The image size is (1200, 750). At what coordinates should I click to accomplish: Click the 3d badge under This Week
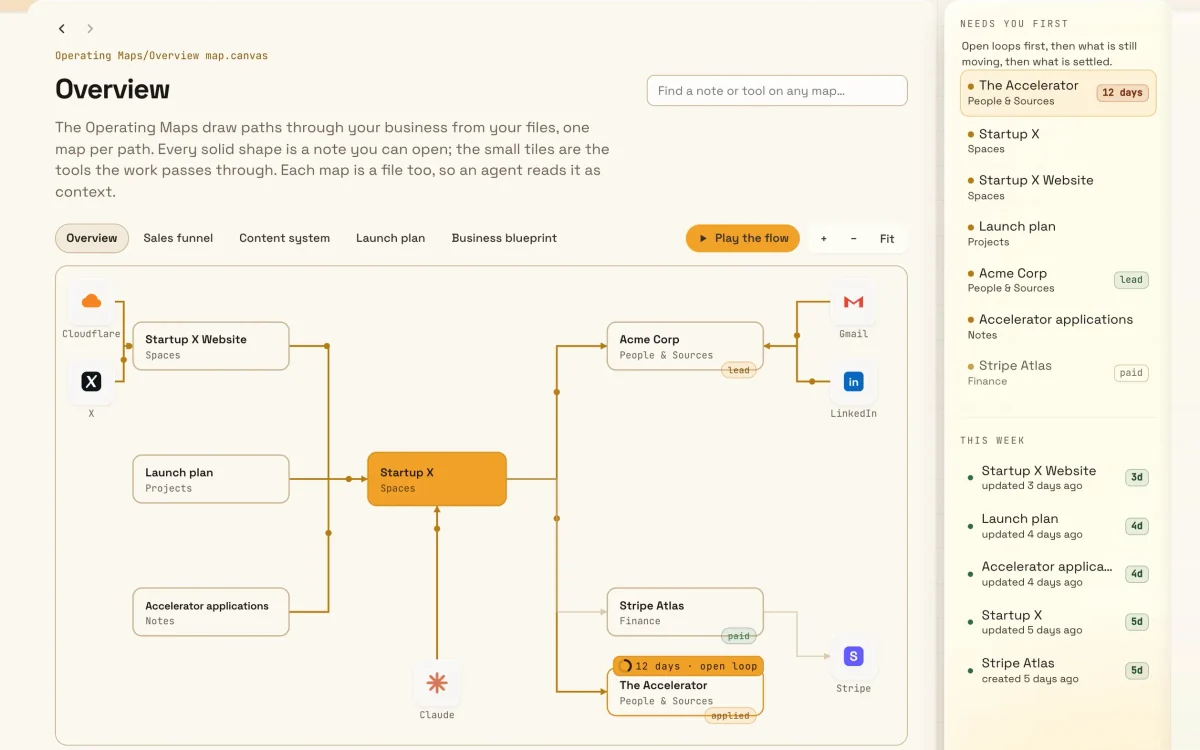tap(1137, 478)
